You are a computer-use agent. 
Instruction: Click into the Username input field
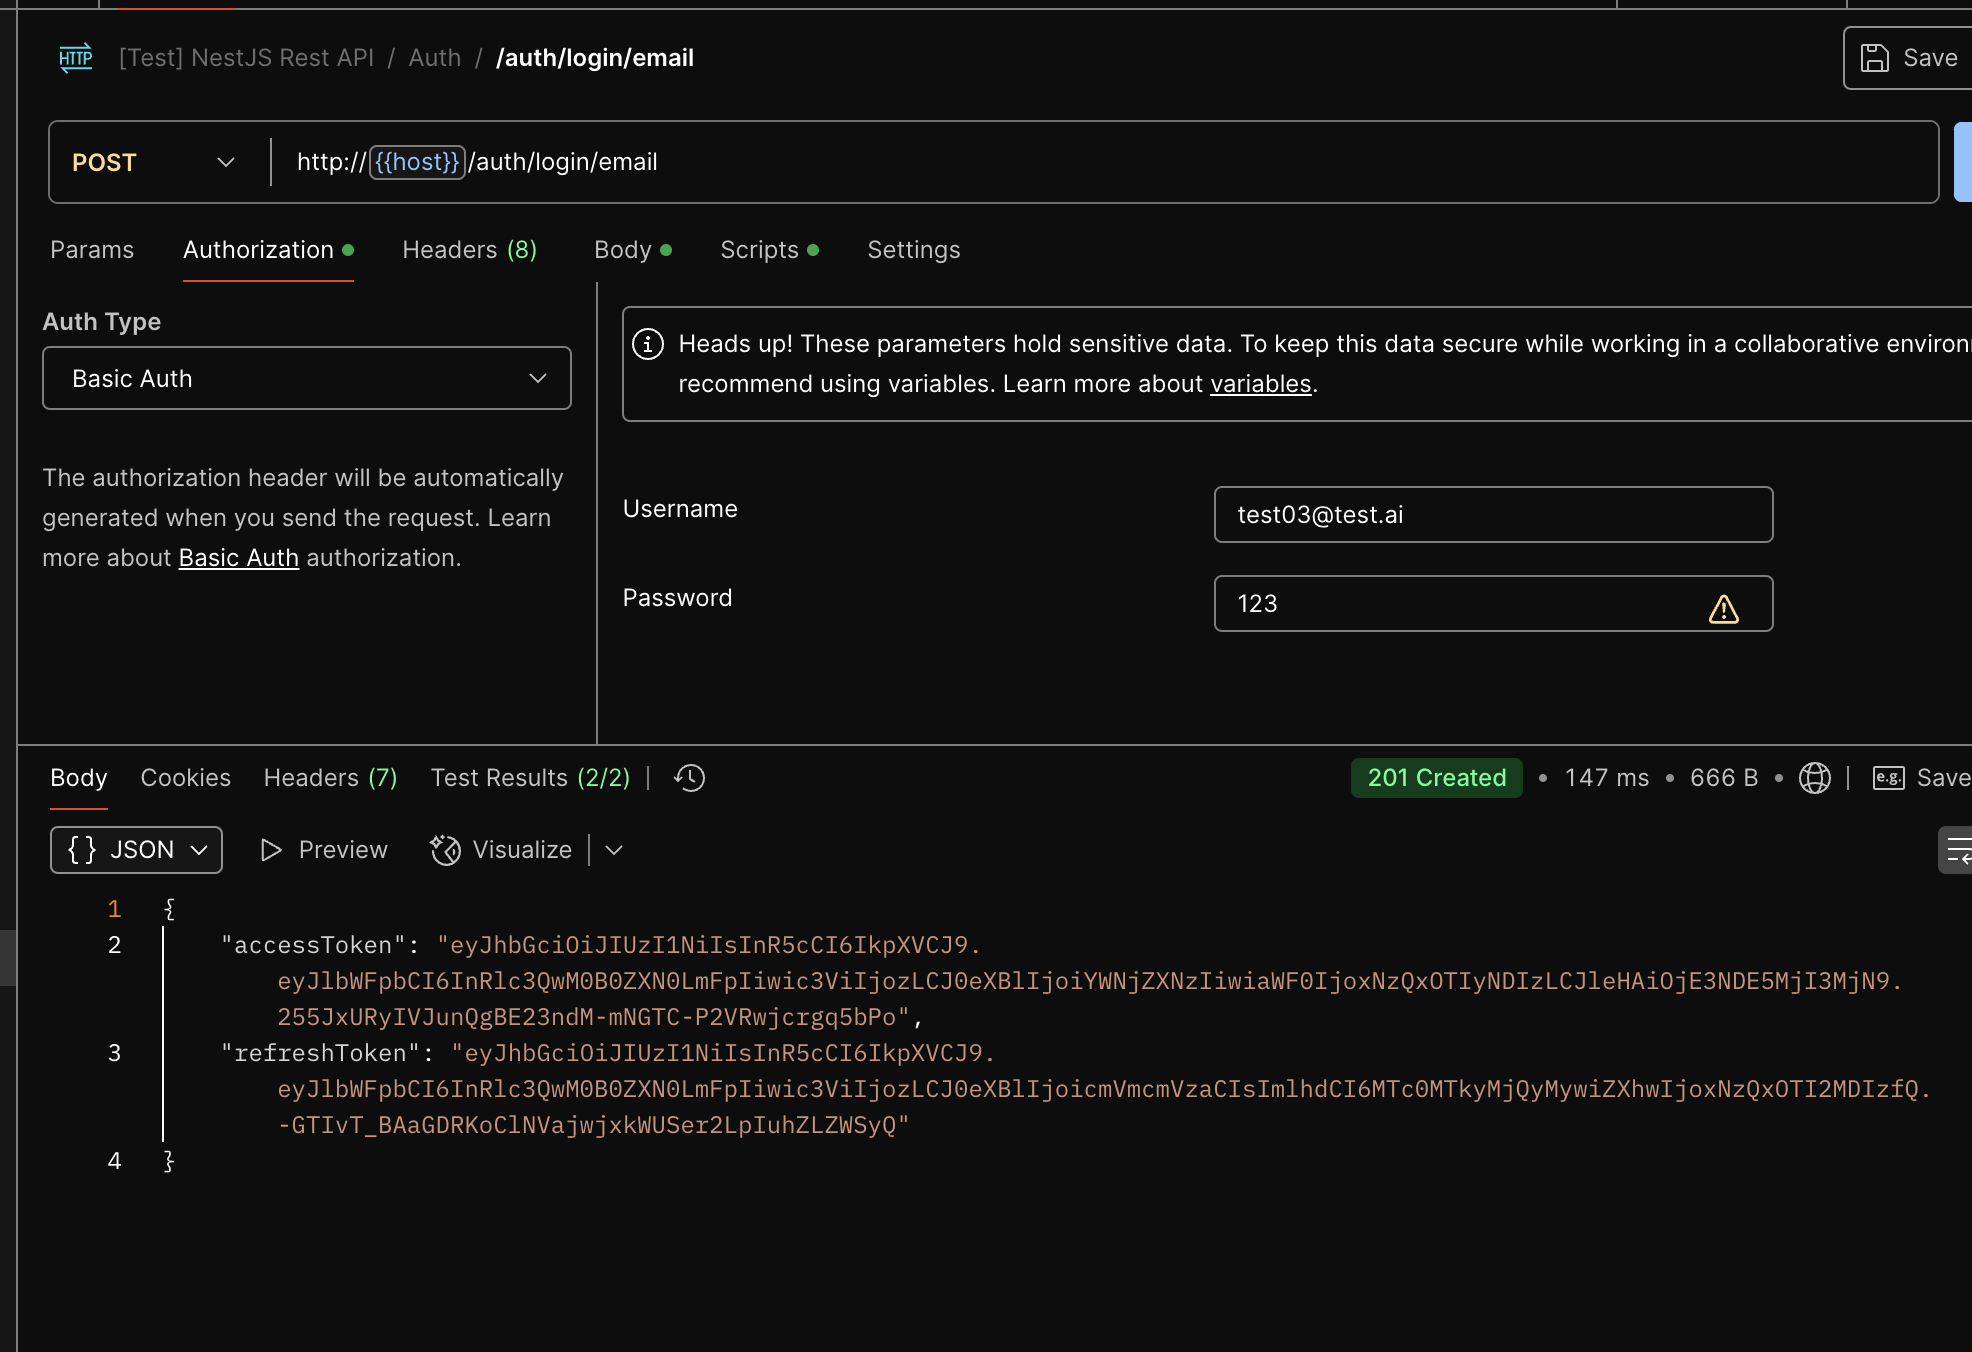pyautogui.click(x=1492, y=515)
